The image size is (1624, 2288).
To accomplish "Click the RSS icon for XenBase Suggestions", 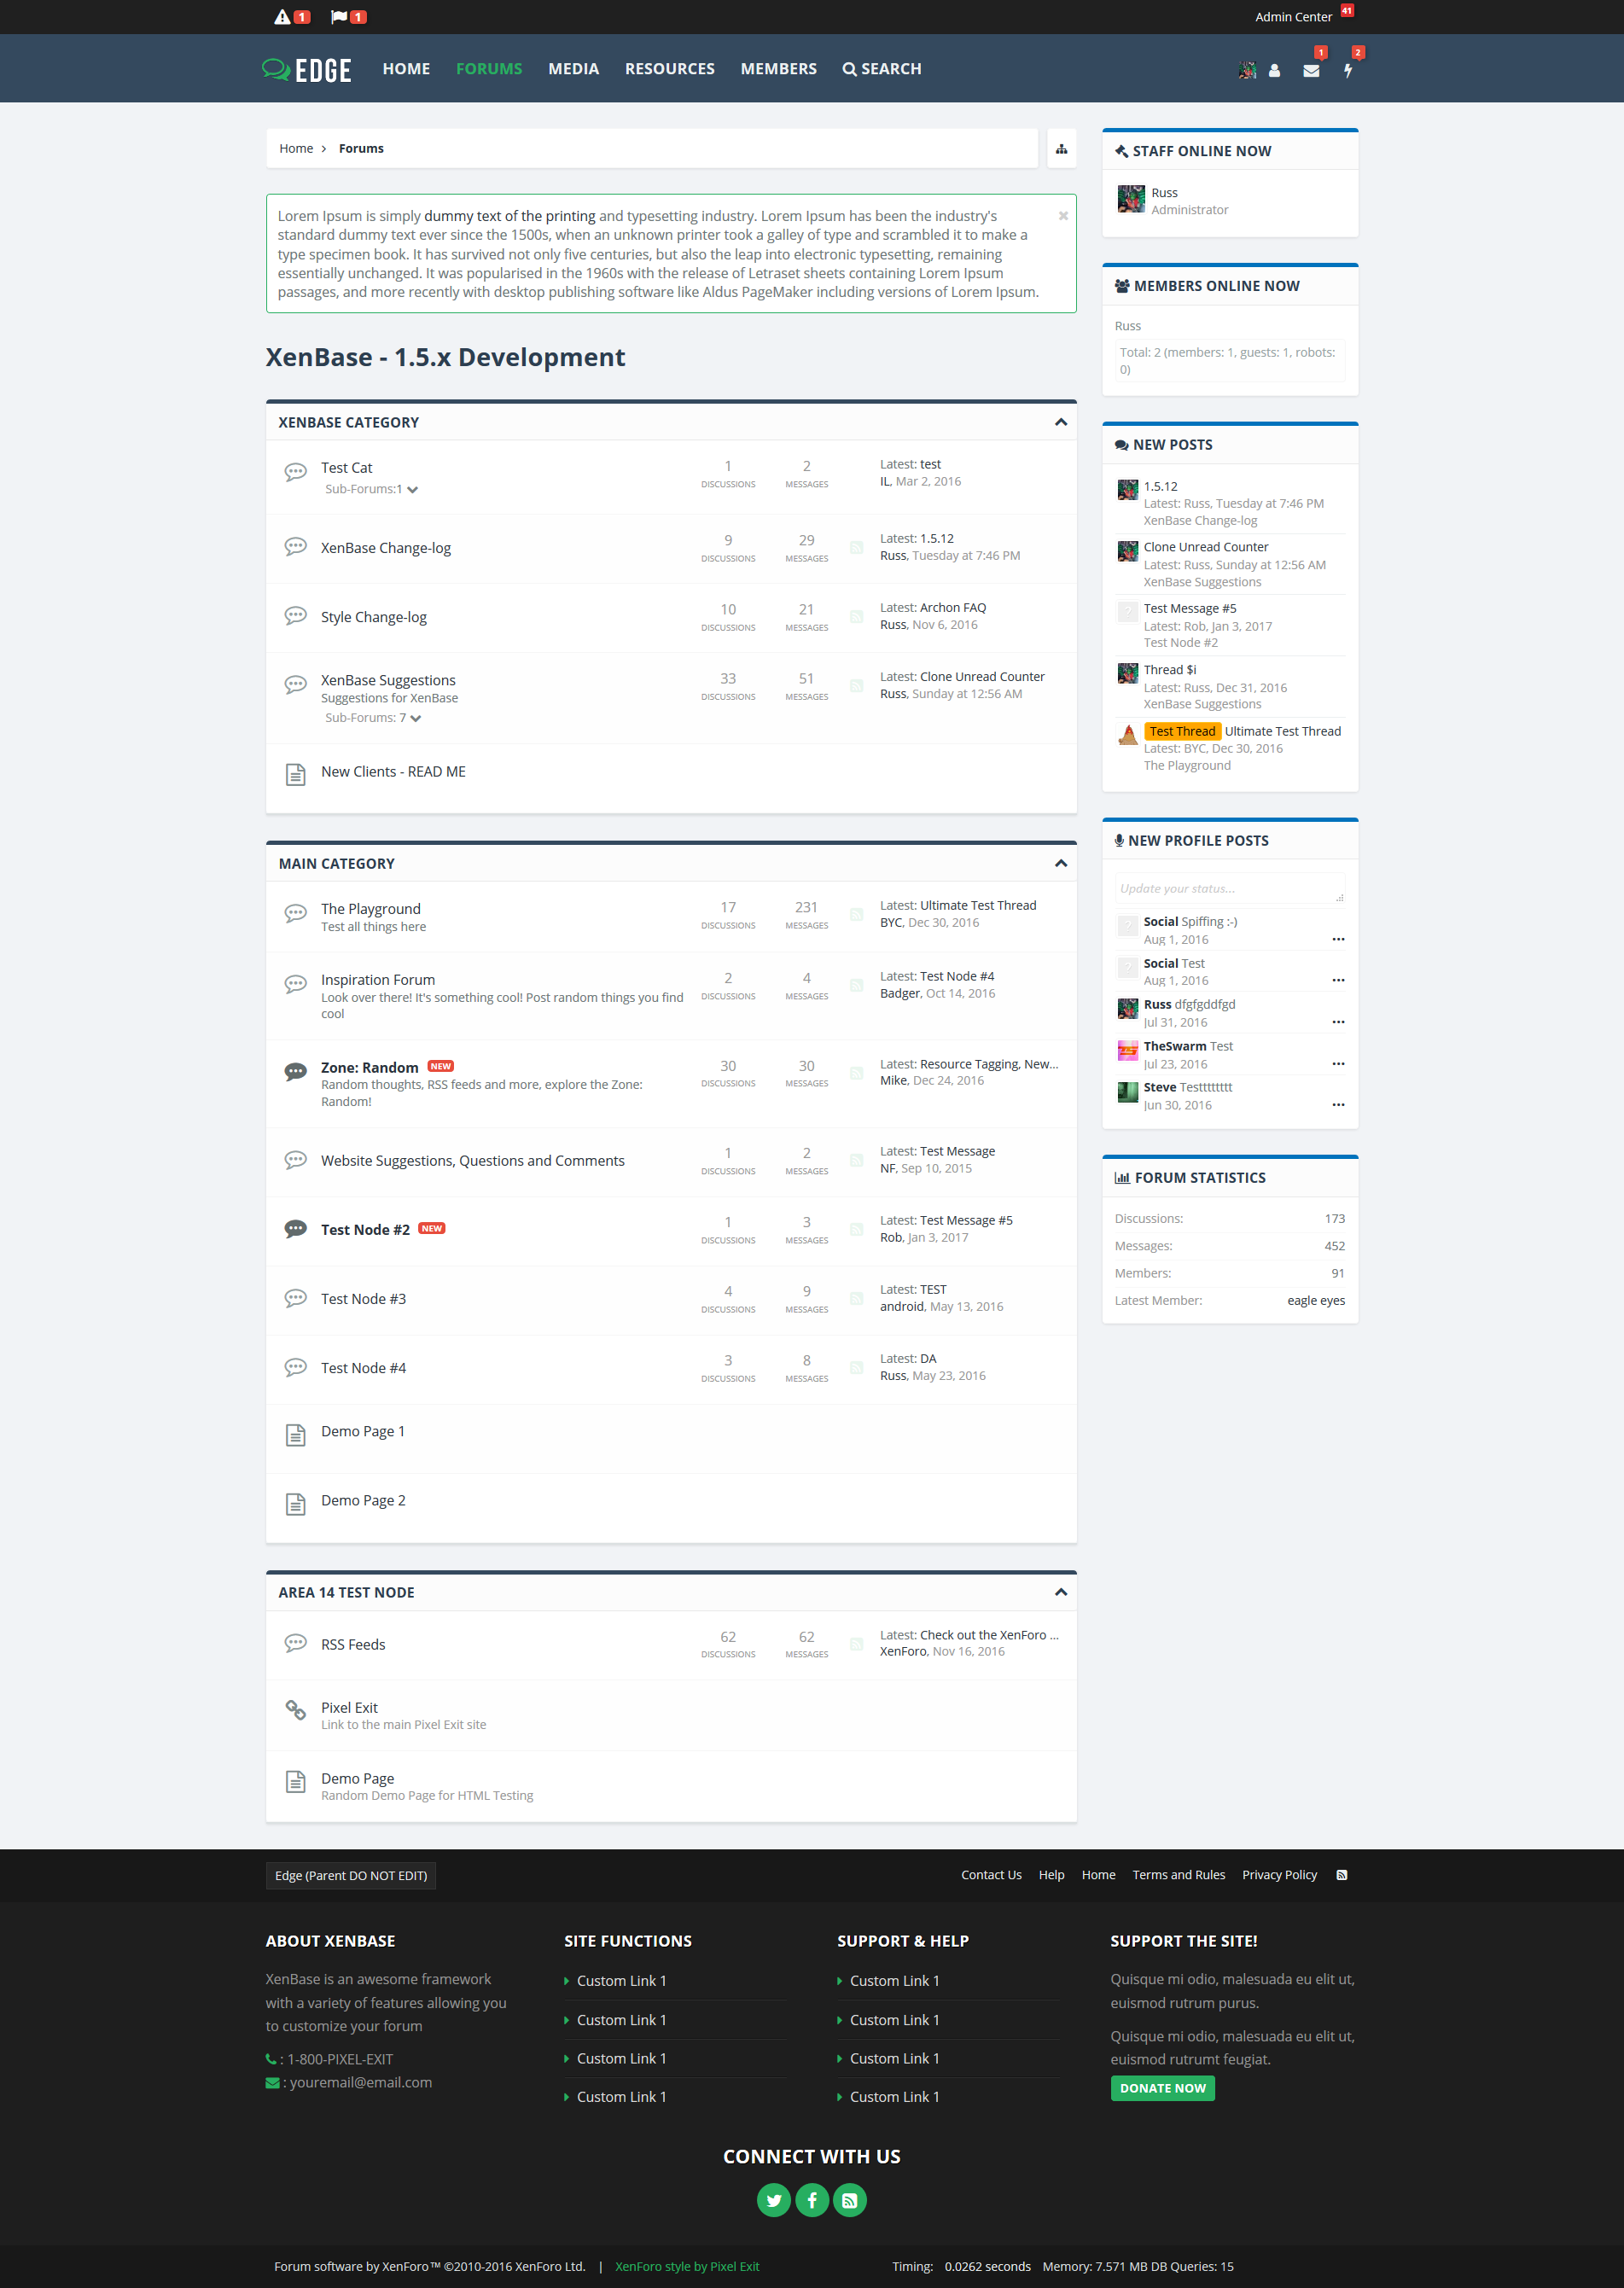I will pyautogui.click(x=856, y=686).
